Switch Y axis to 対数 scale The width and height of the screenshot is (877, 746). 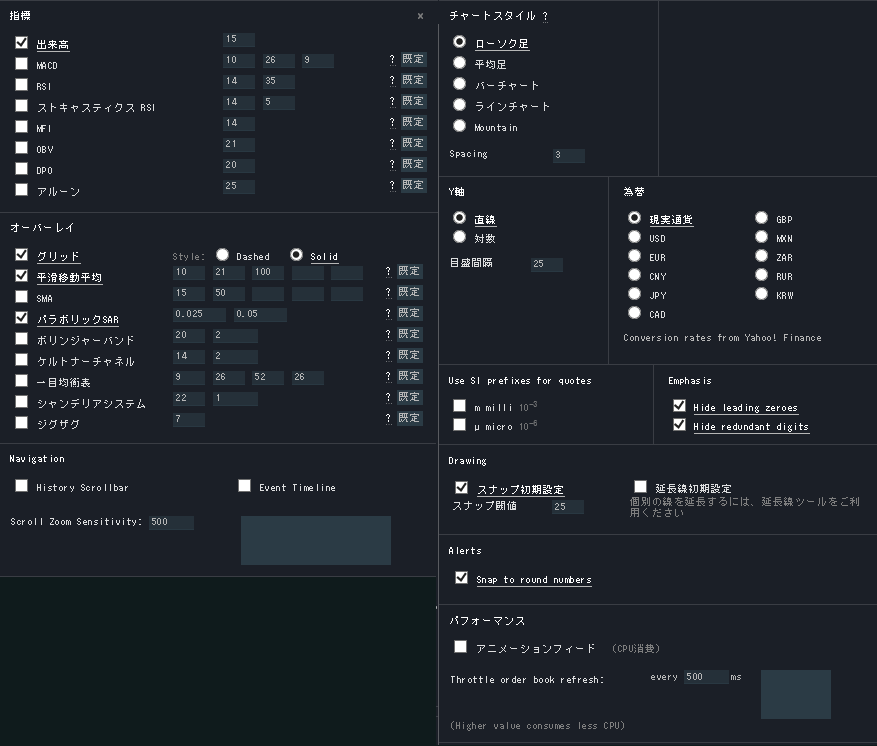point(460,237)
